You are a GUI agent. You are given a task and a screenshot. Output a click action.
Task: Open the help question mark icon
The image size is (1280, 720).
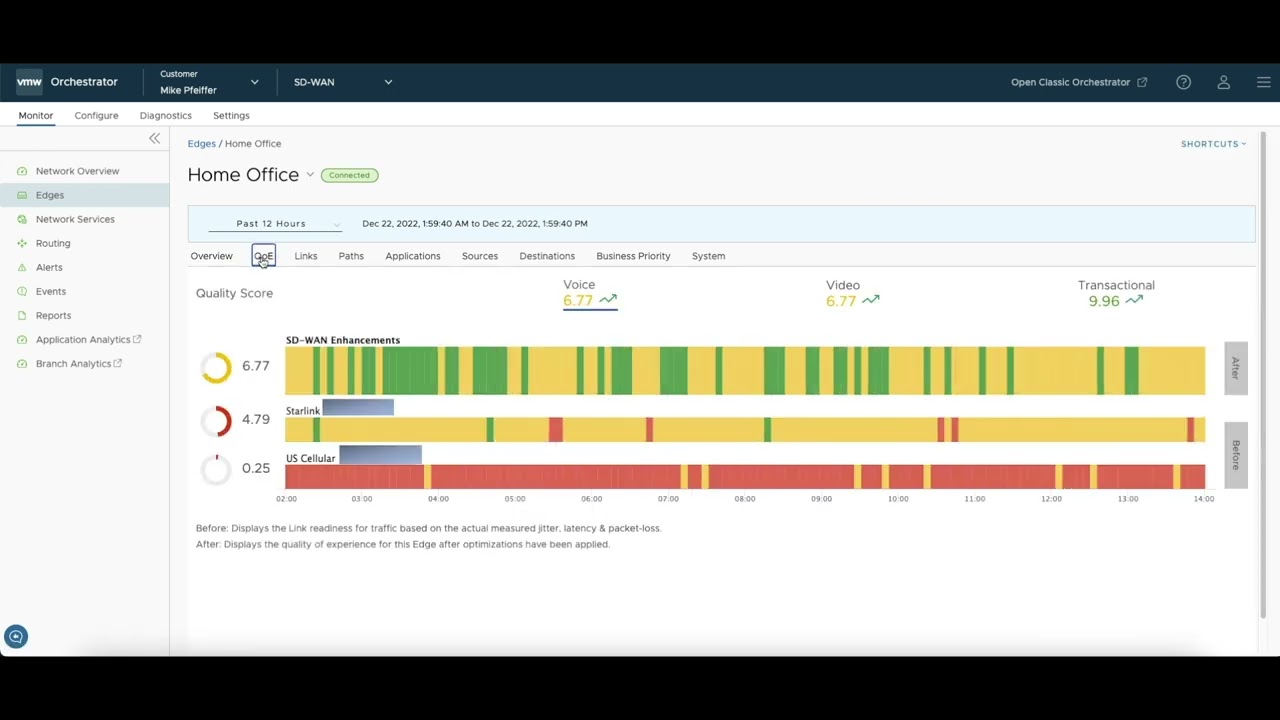(1183, 82)
